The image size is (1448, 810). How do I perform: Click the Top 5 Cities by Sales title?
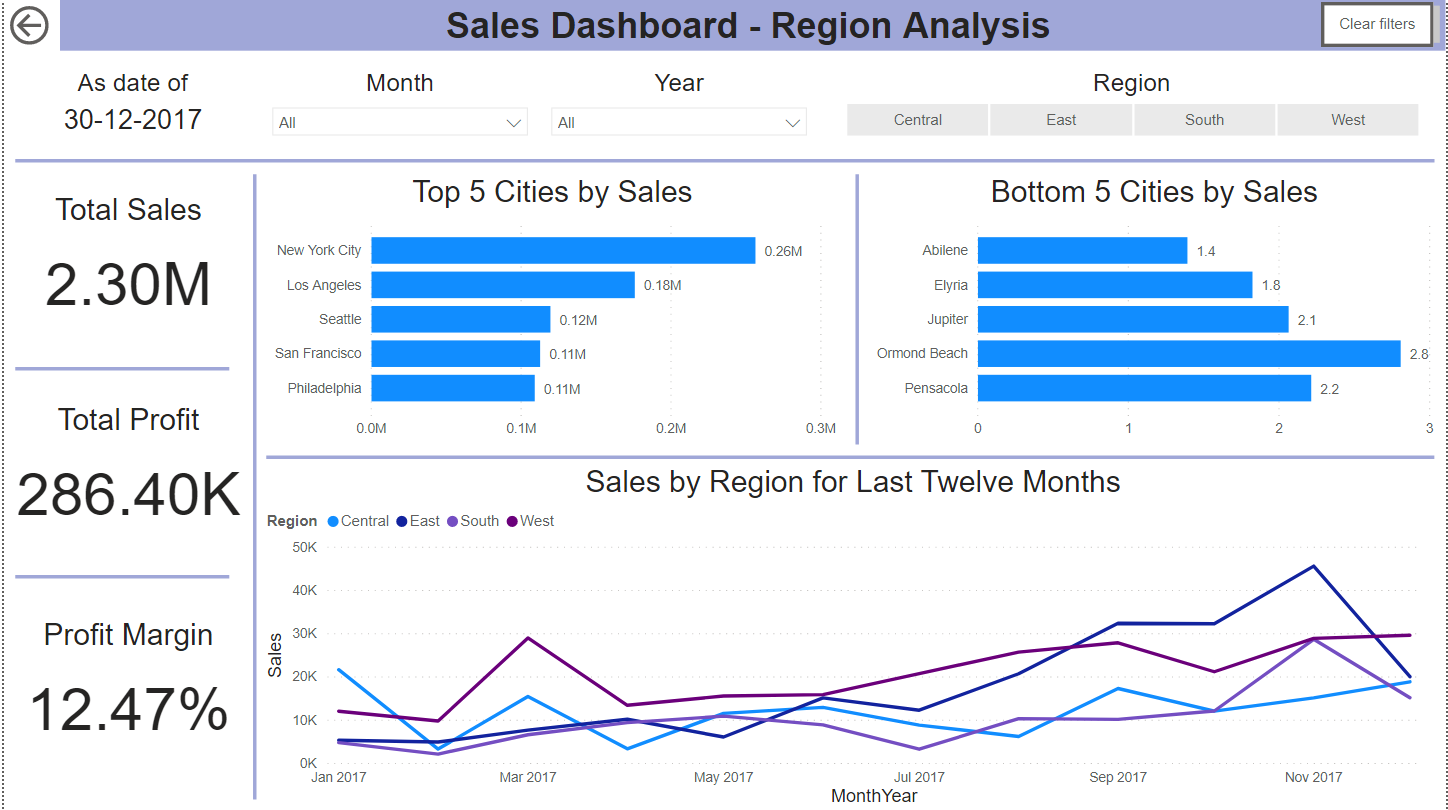(x=552, y=192)
